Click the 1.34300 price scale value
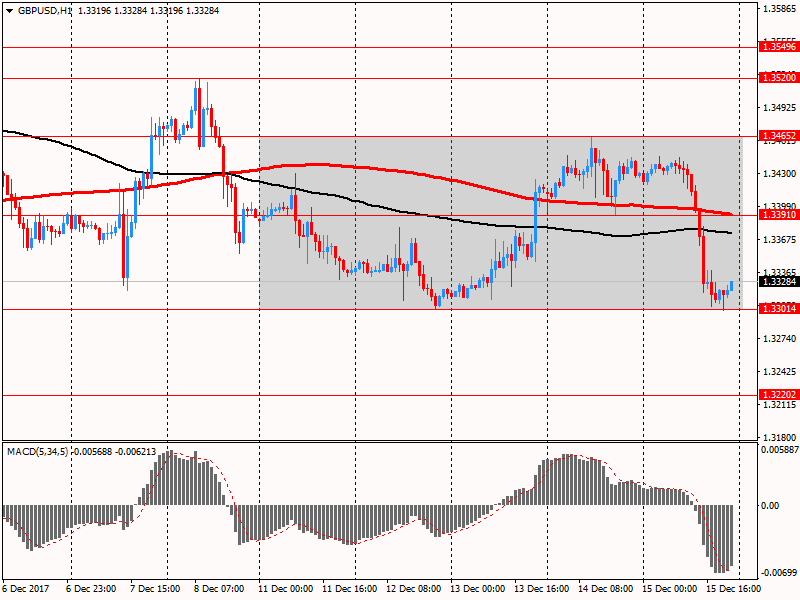 coord(780,174)
